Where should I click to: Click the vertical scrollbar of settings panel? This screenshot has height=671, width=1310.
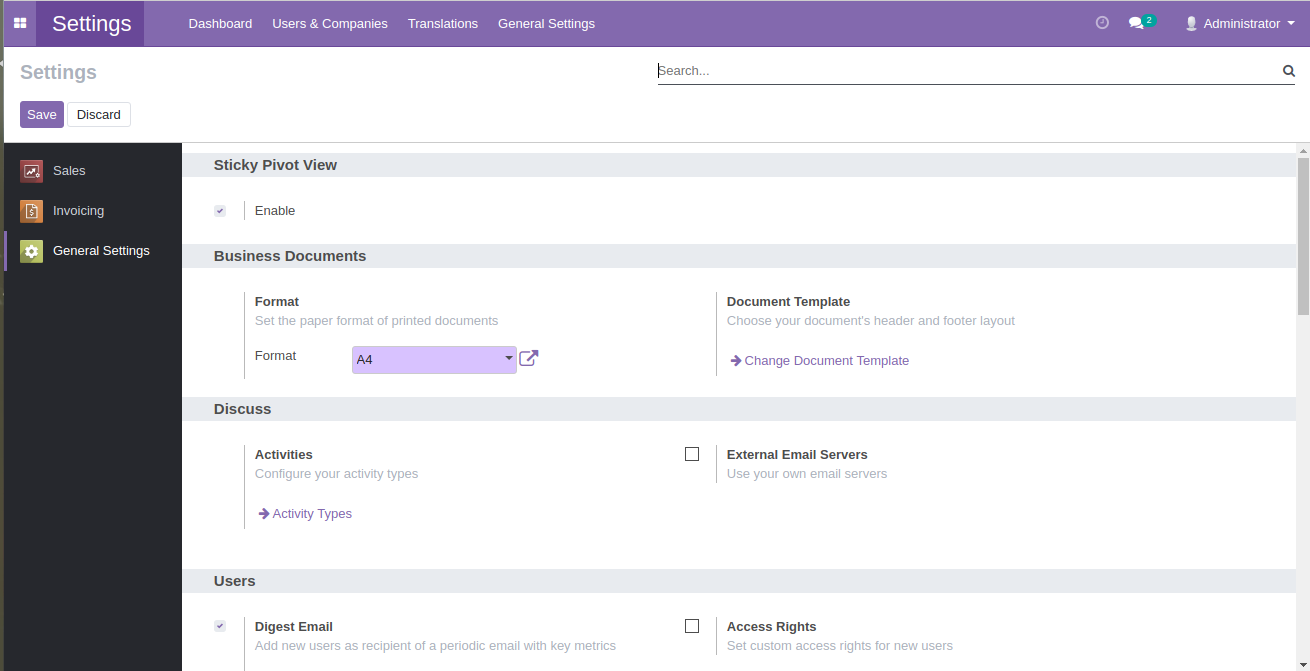1302,240
